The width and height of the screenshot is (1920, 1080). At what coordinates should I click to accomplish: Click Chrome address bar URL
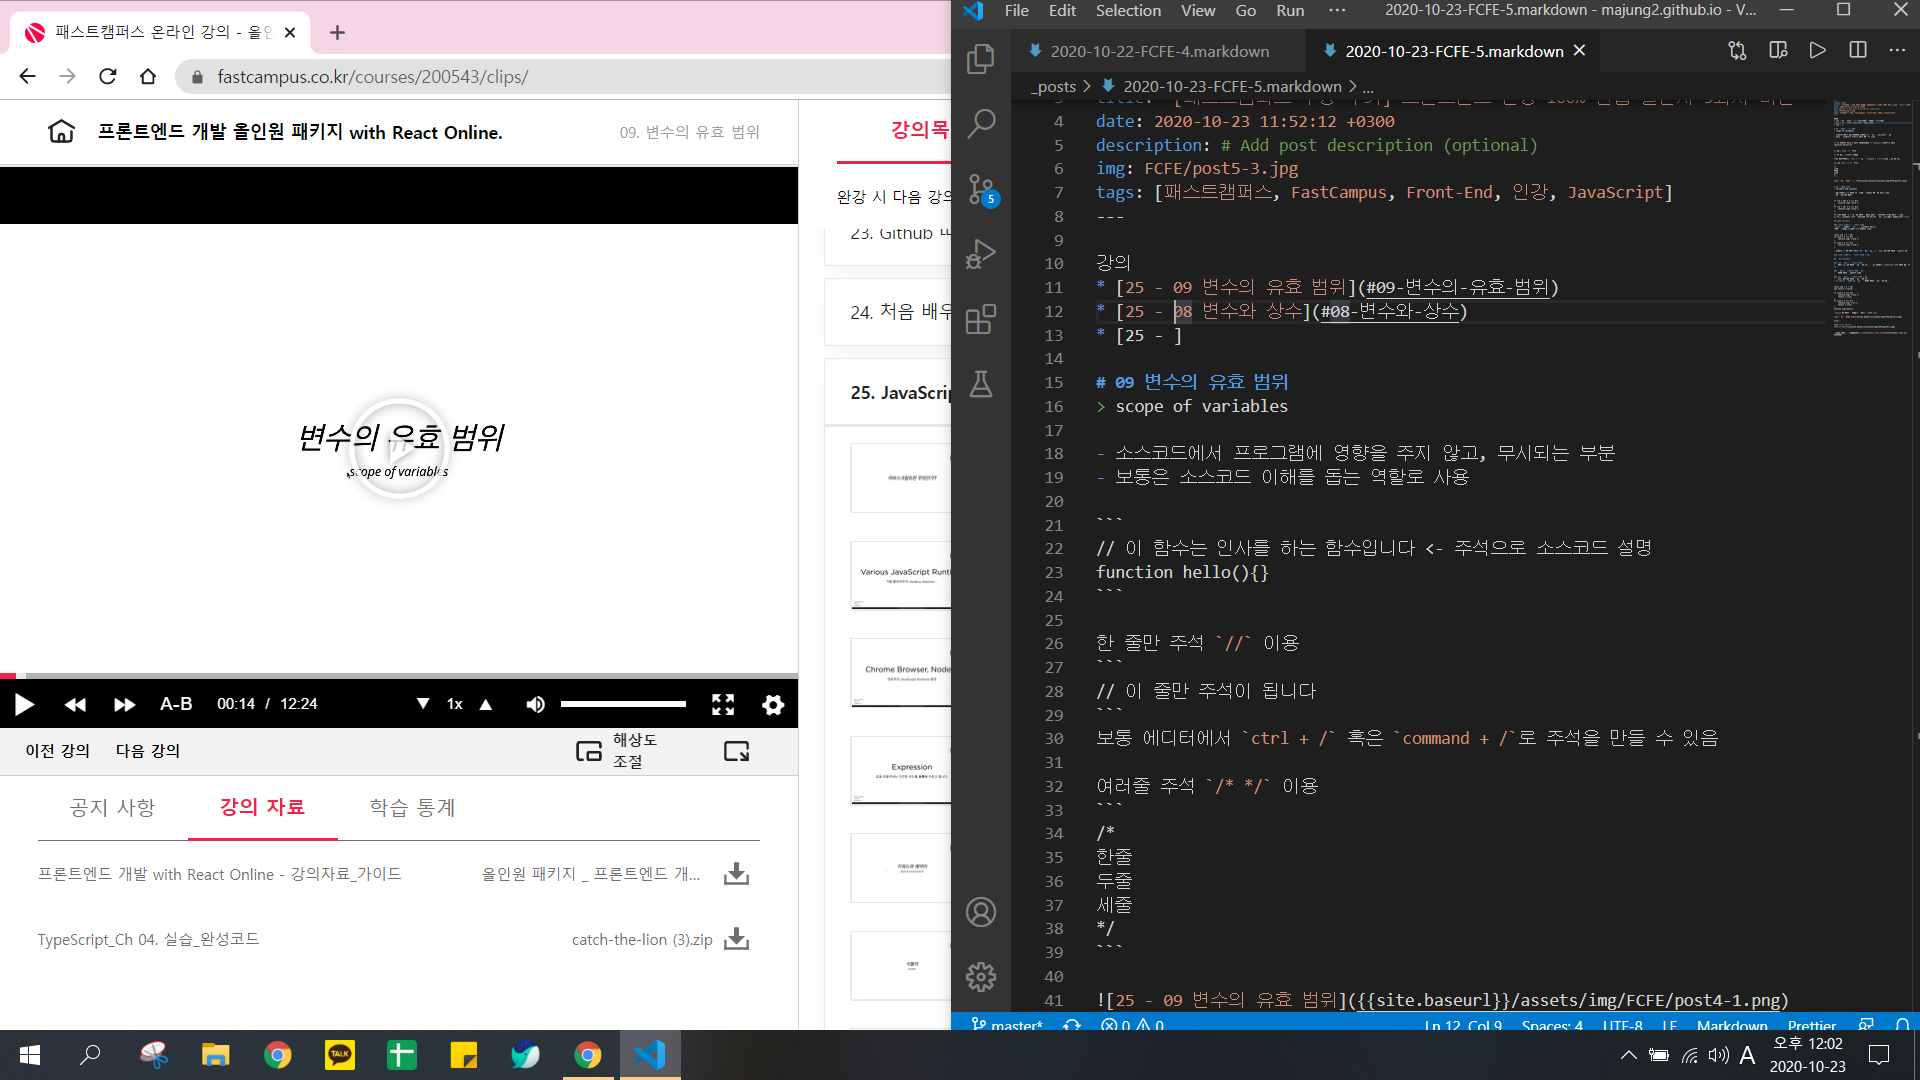point(372,76)
